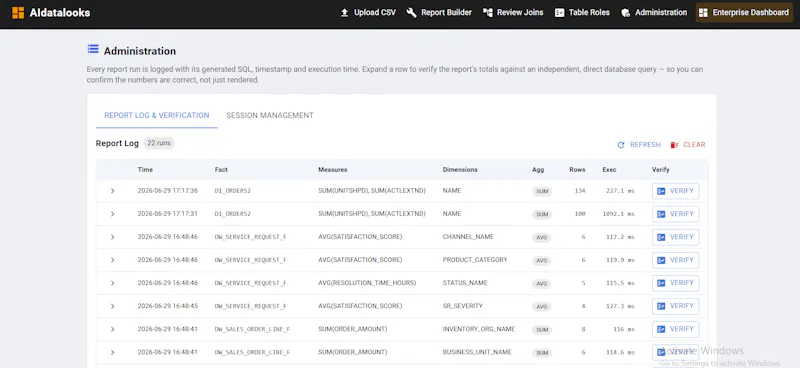The image size is (800, 368).
Task: Click the INVENTORY_ORG_NAME dimension cell
Action: pyautogui.click(x=479, y=329)
